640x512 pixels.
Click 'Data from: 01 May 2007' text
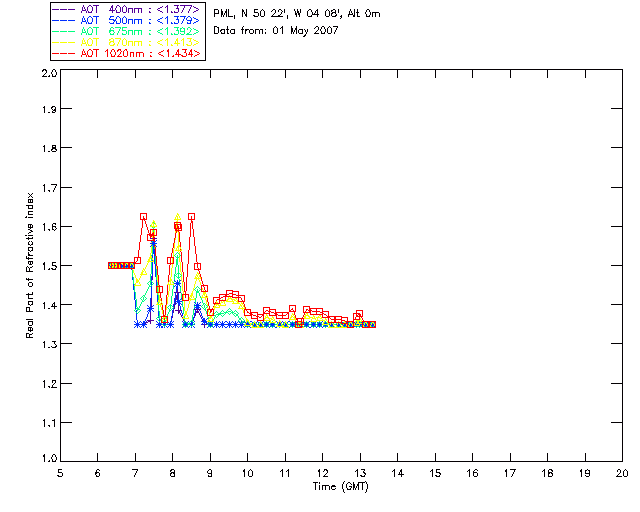(276, 31)
